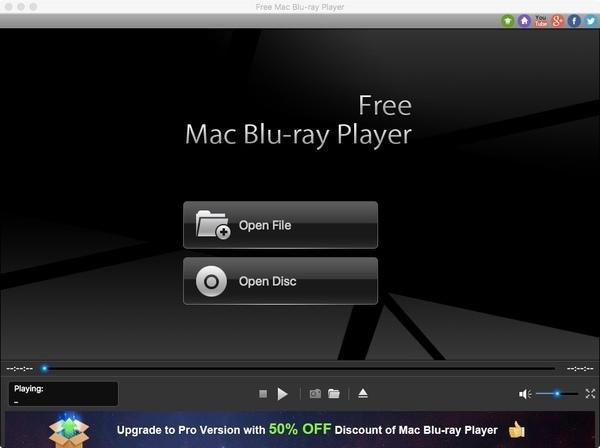Image resolution: width=600 pixels, height=448 pixels.
Task: Click the playback progress bar knob
Action: [x=44, y=368]
